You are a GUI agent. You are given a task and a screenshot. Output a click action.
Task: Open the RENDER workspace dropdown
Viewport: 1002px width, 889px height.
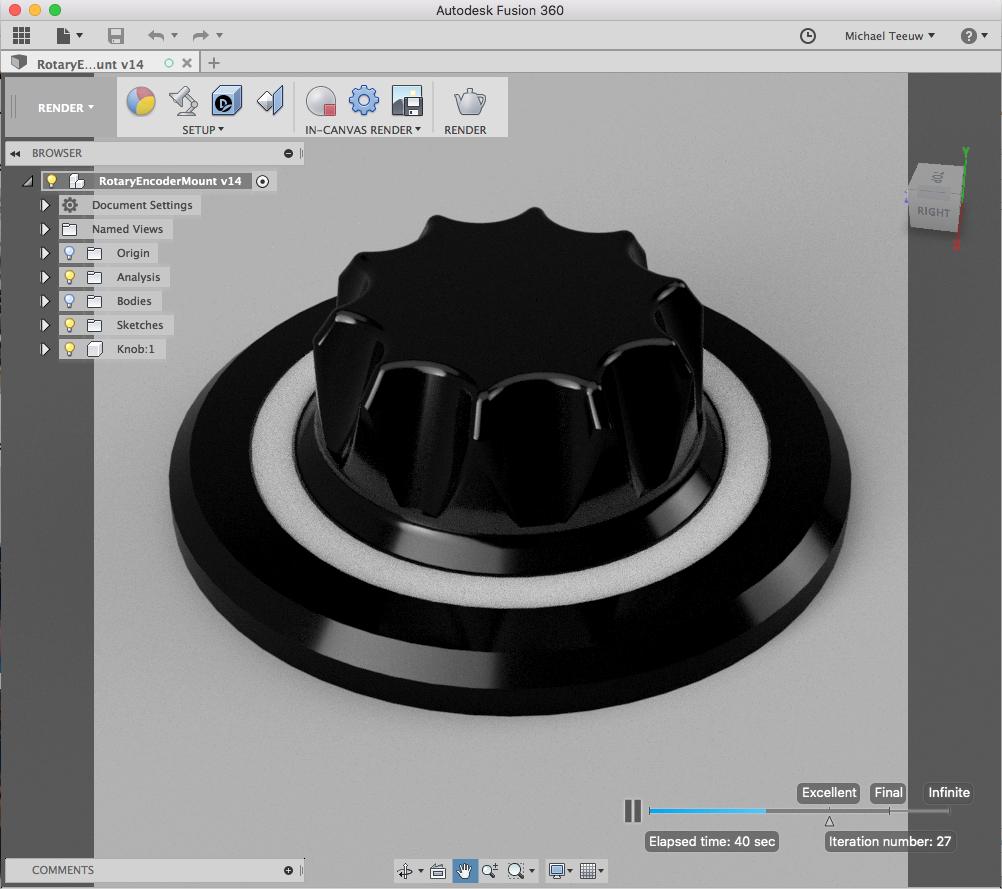coord(66,108)
